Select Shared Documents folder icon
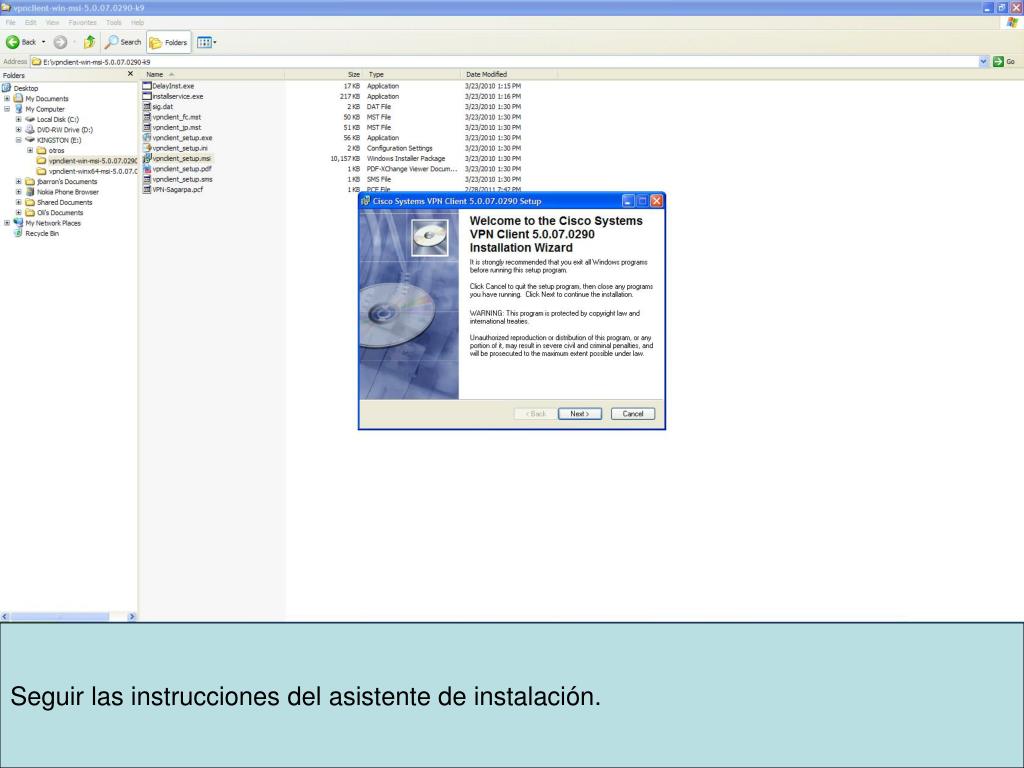 click(30, 202)
